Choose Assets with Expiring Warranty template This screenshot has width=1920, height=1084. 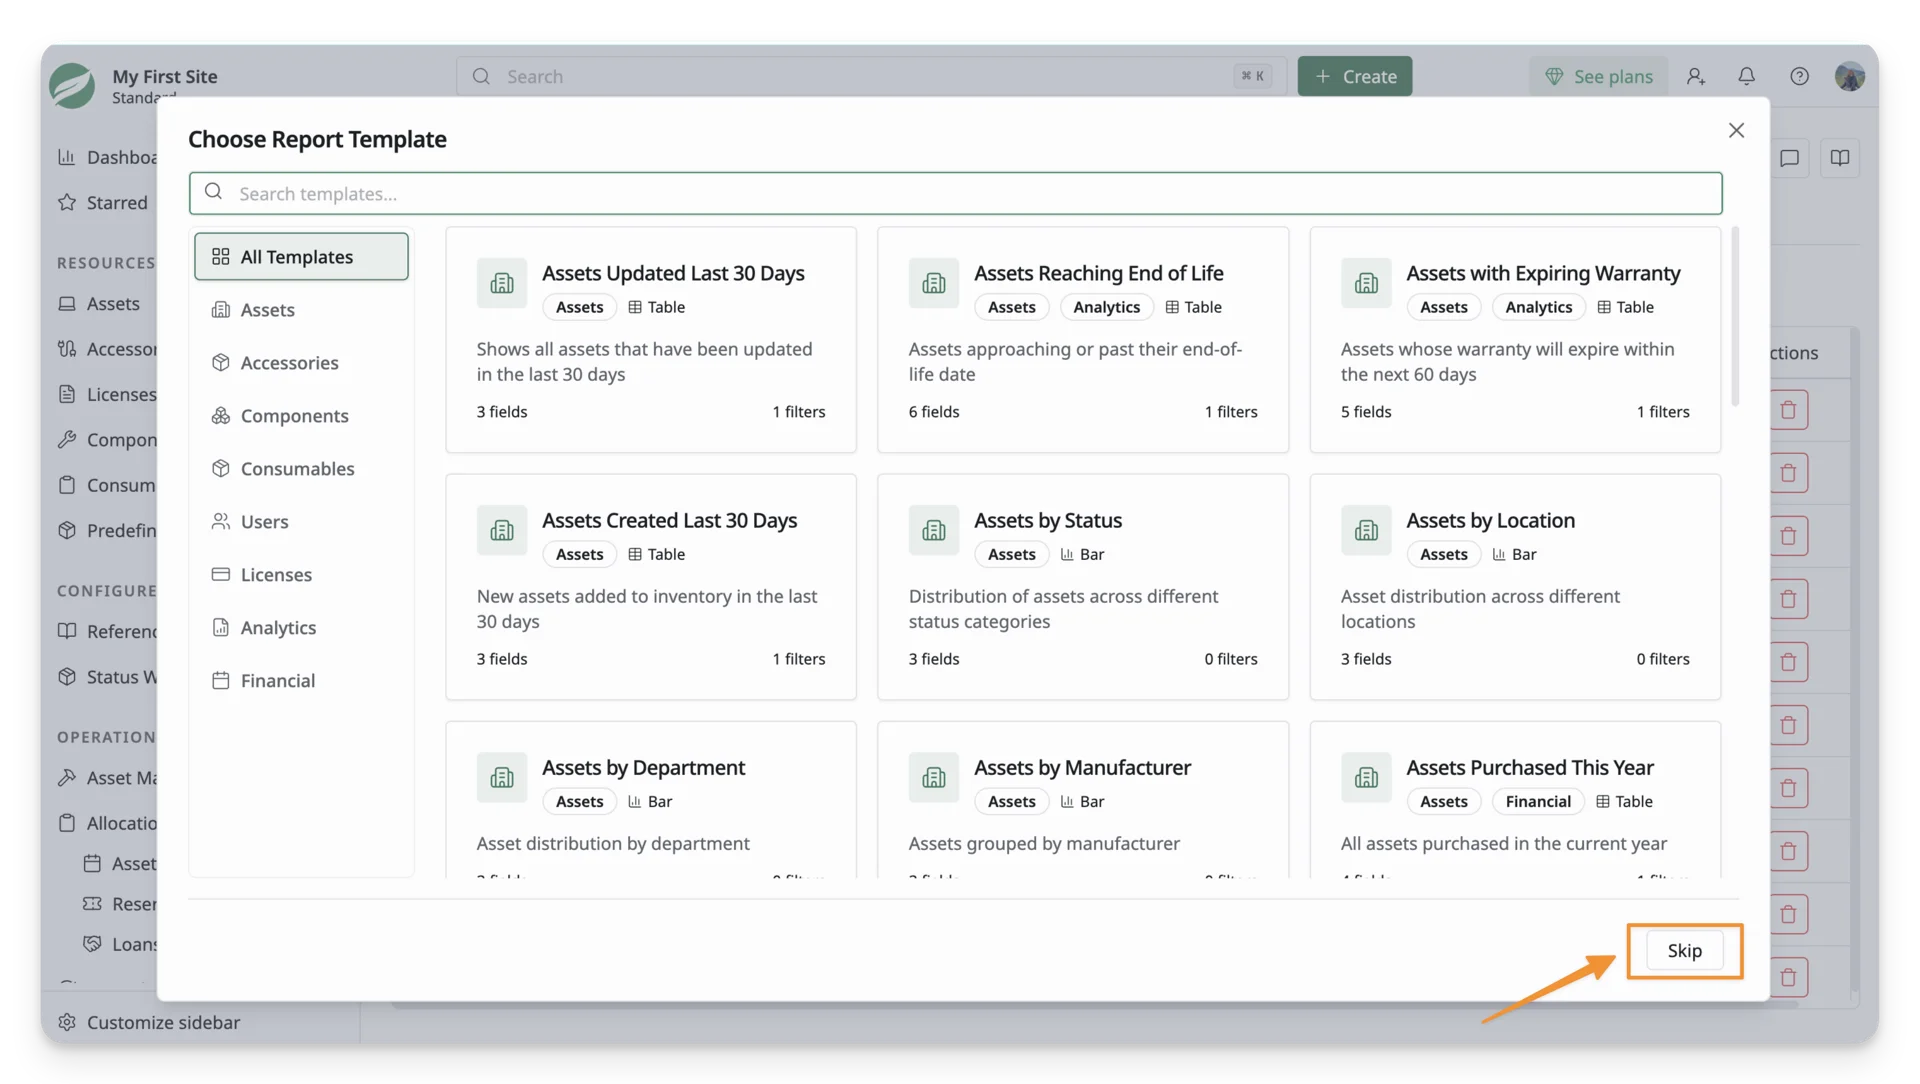coord(1515,339)
